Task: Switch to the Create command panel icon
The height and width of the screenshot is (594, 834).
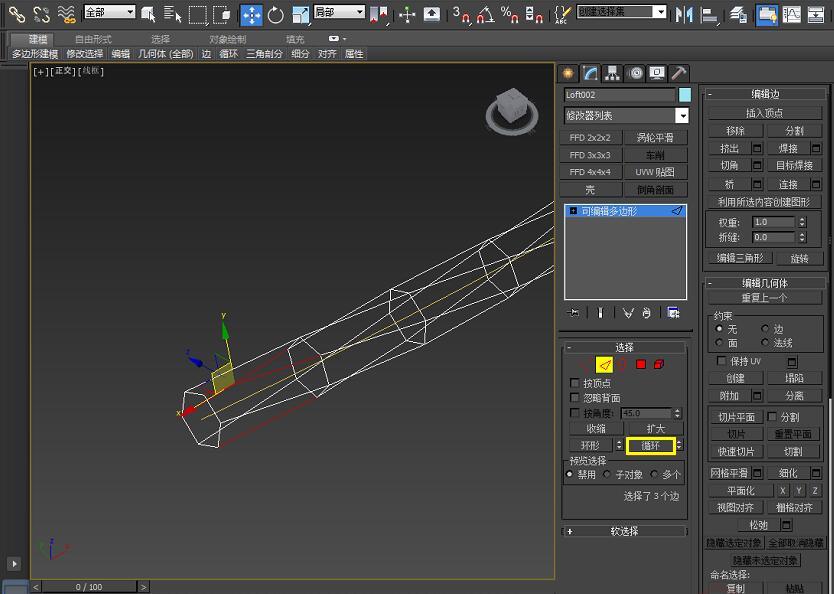Action: pyautogui.click(x=568, y=73)
